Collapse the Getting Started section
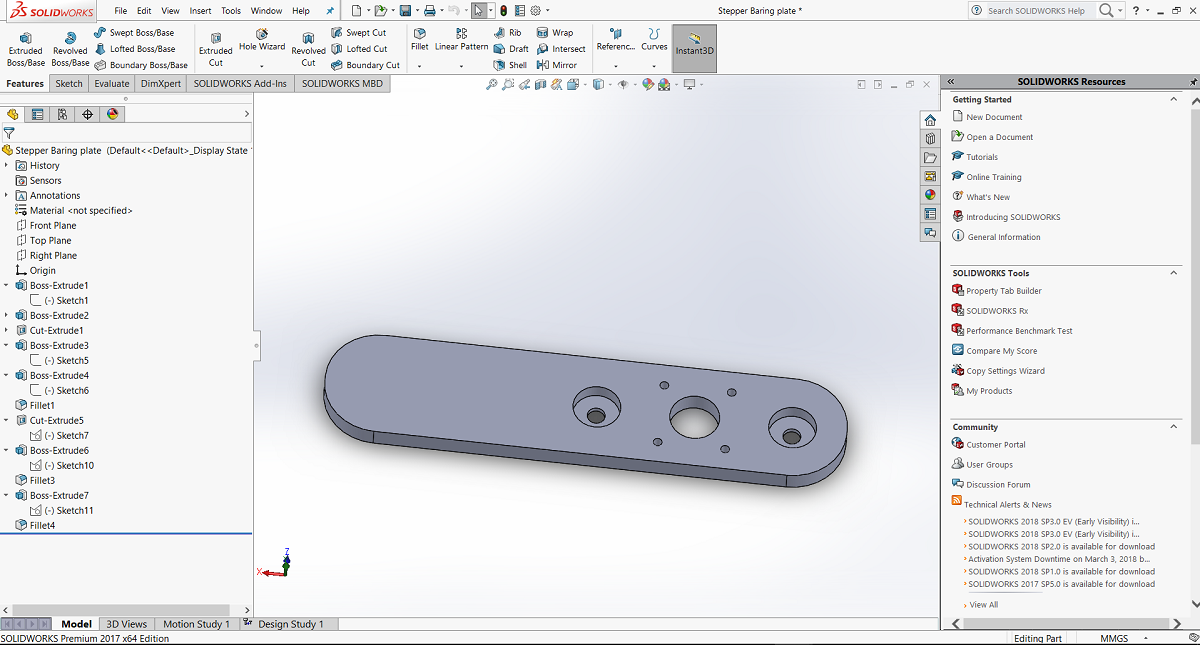This screenshot has width=1200, height=645. coord(1174,99)
